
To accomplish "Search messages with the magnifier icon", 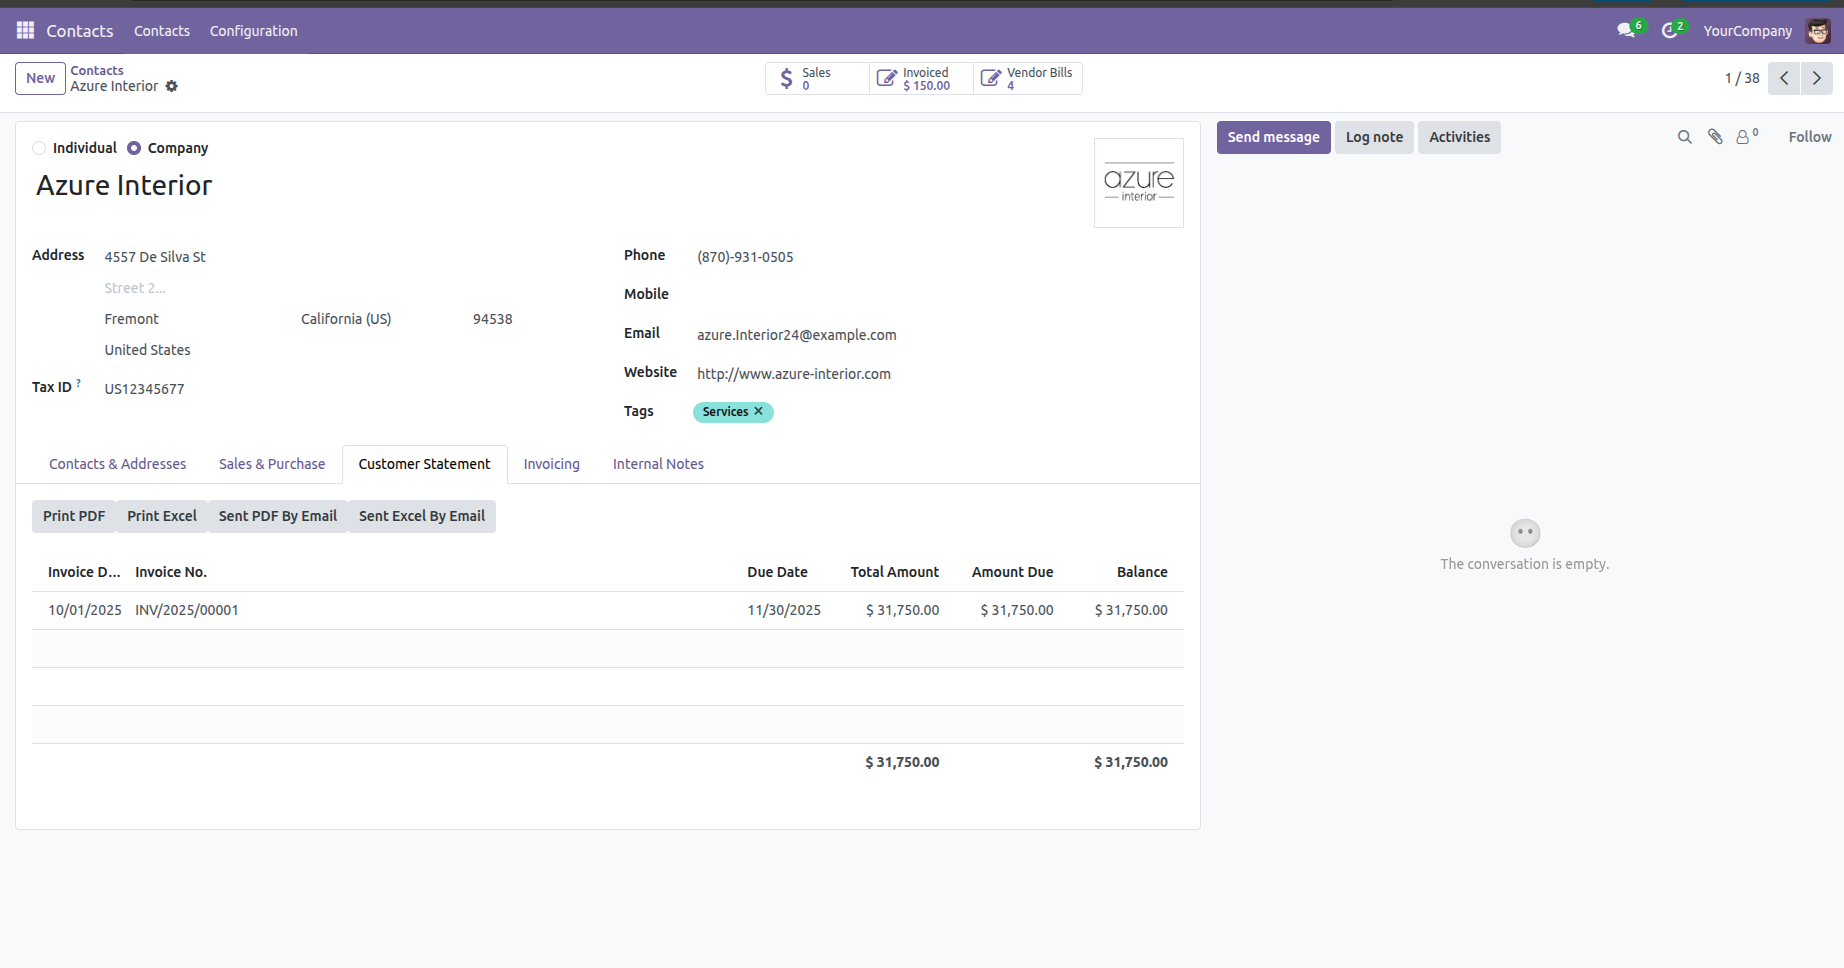I will pos(1685,137).
